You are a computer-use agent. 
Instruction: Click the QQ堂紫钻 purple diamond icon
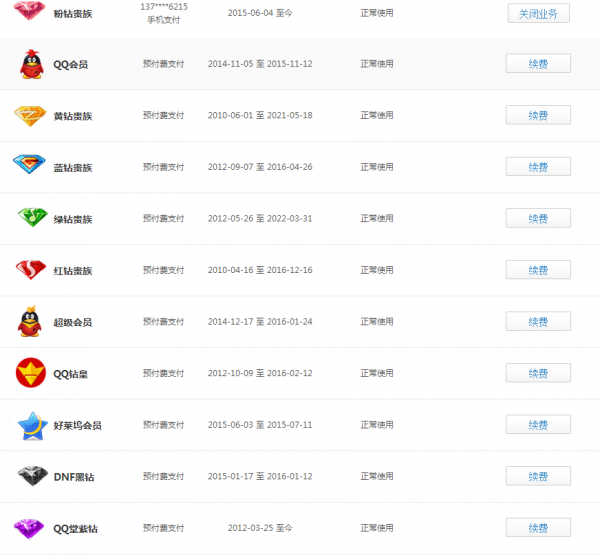pyautogui.click(x=29, y=528)
